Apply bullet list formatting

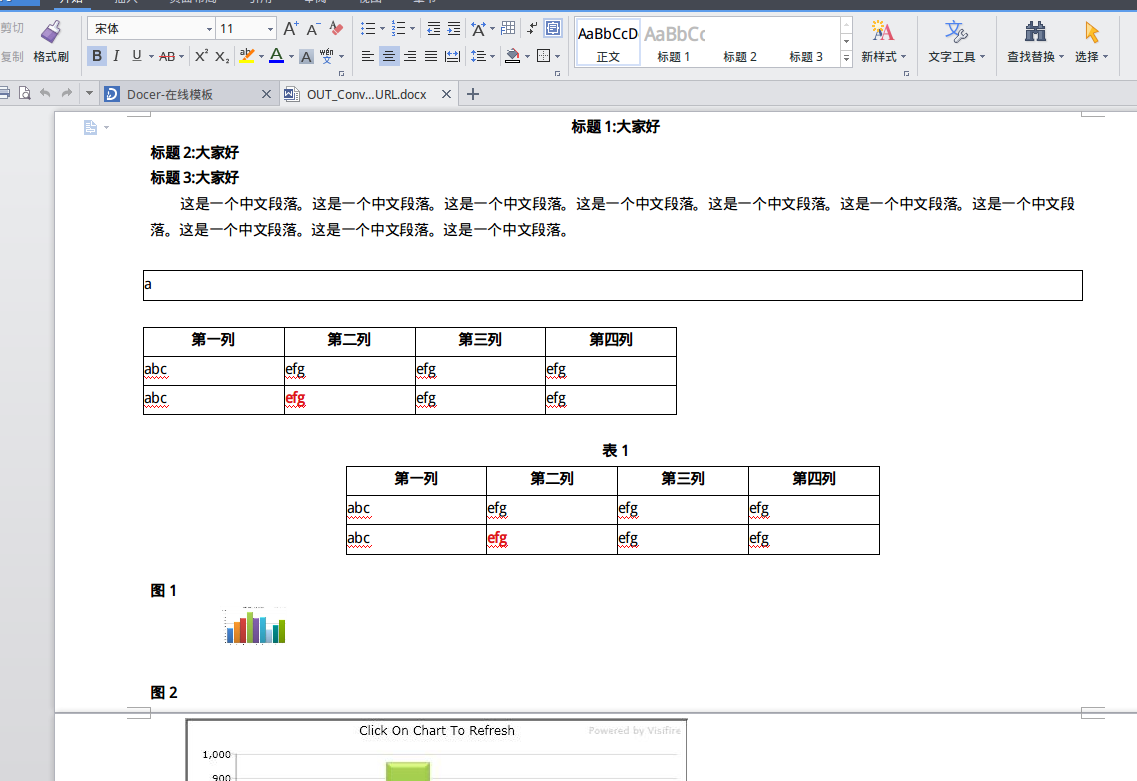pos(368,29)
